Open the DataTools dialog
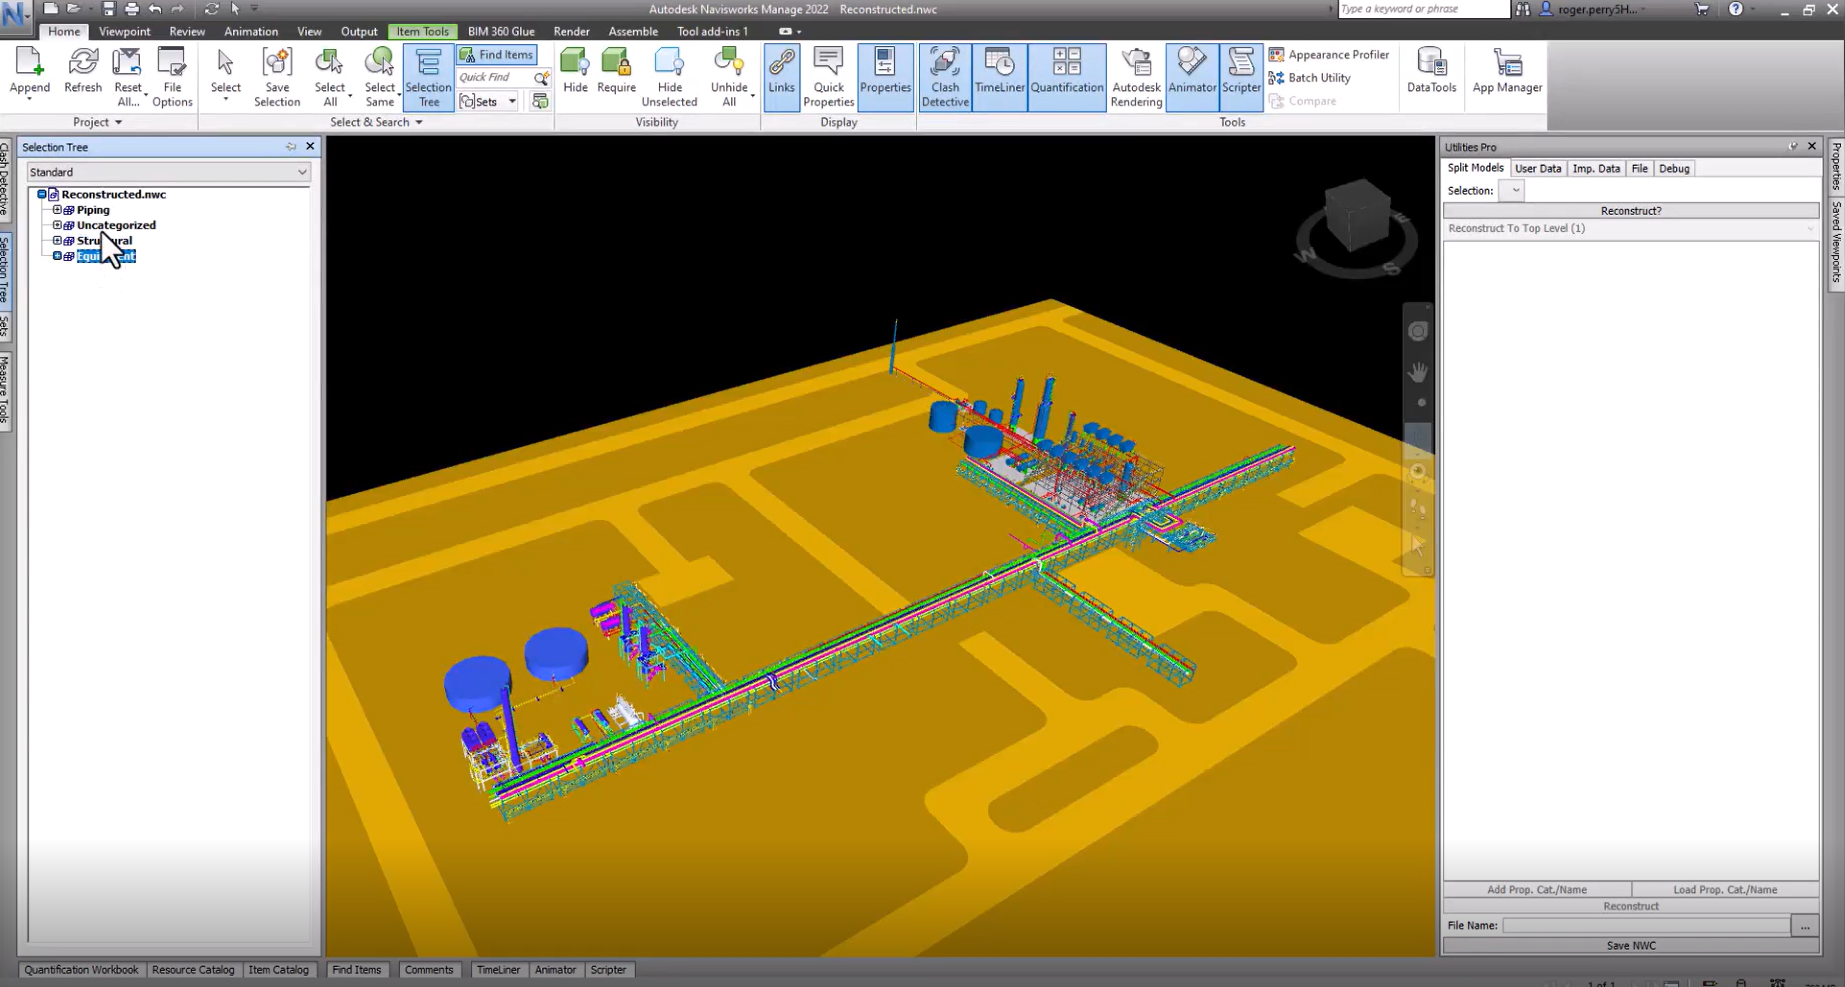The image size is (1845, 987). [x=1431, y=72]
